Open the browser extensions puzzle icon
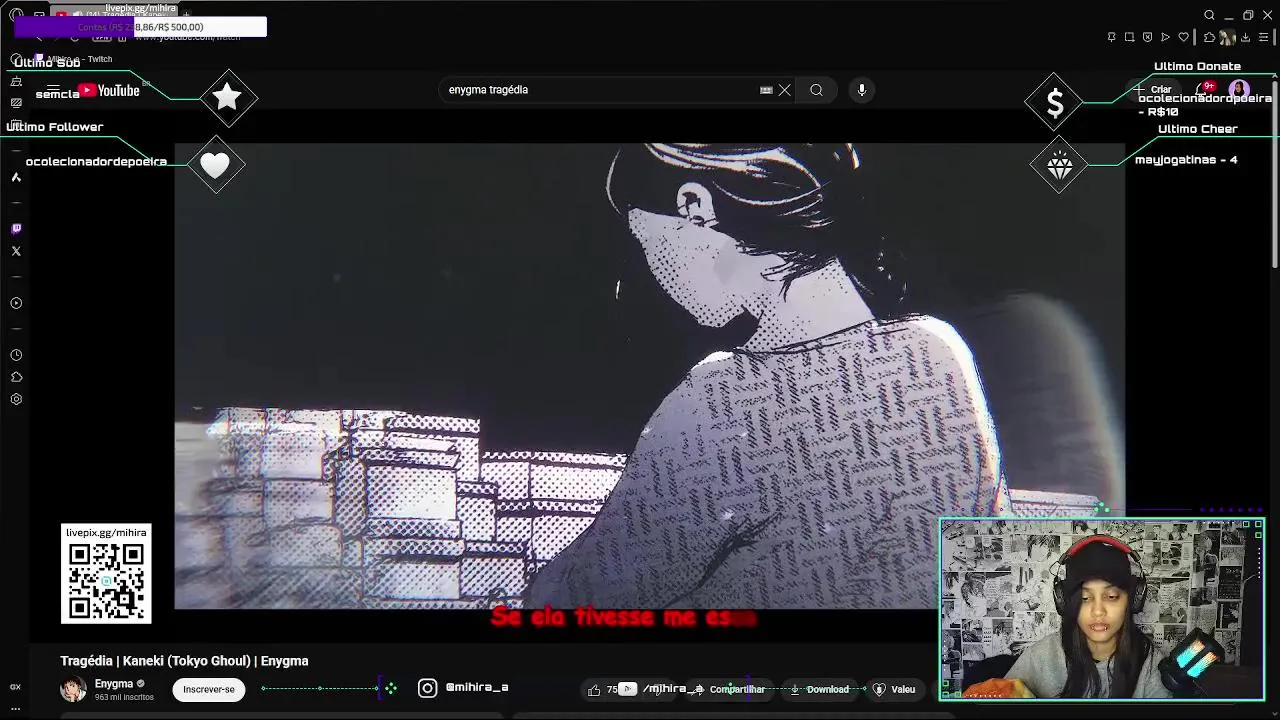The image size is (1280, 720). [x=1209, y=37]
